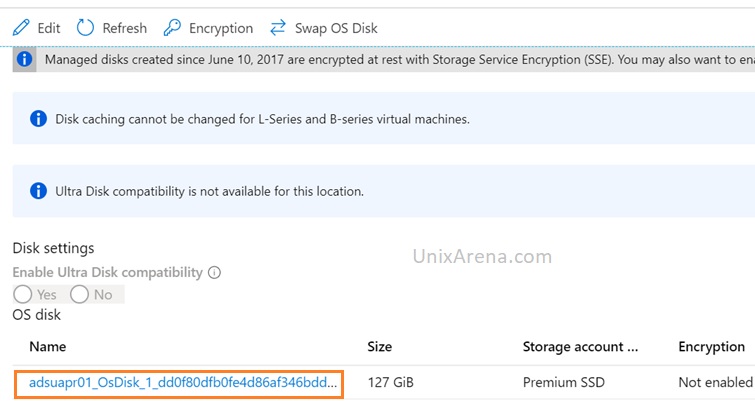Click the Storage account column header
The image size is (755, 409).
click(x=580, y=347)
